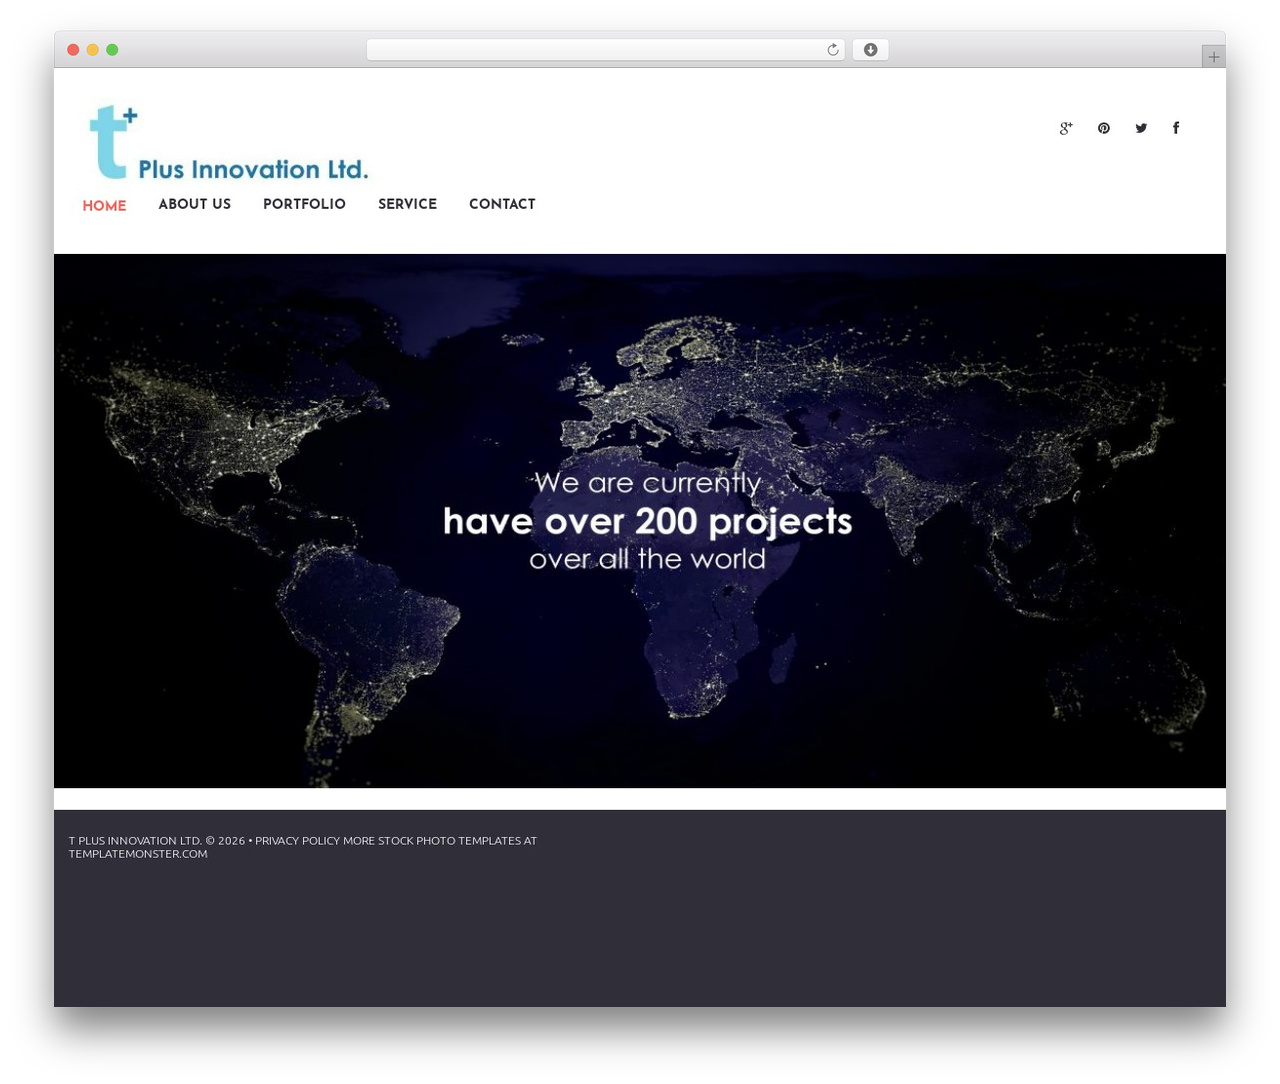1280x1084 pixels.
Task: Open the Contact menu item
Action: click(502, 204)
